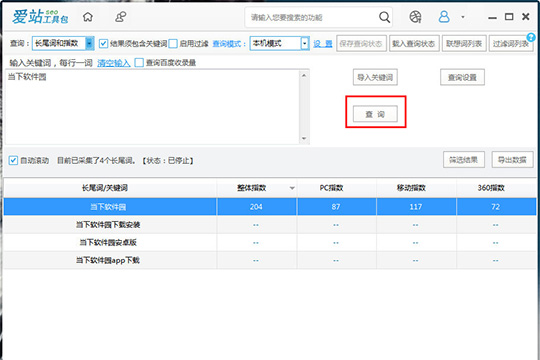Click the 117 mobile index value
Viewport: 540px width, 360px height.
pos(416,207)
